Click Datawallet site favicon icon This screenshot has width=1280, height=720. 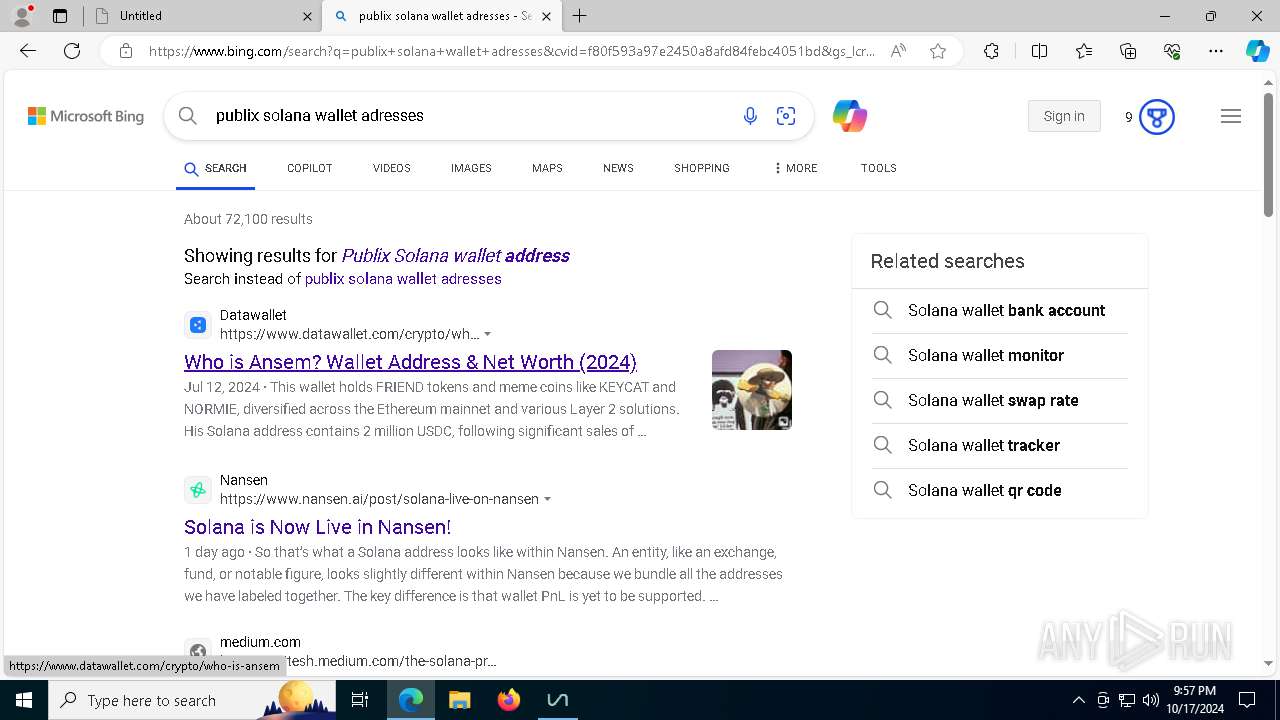tap(198, 325)
